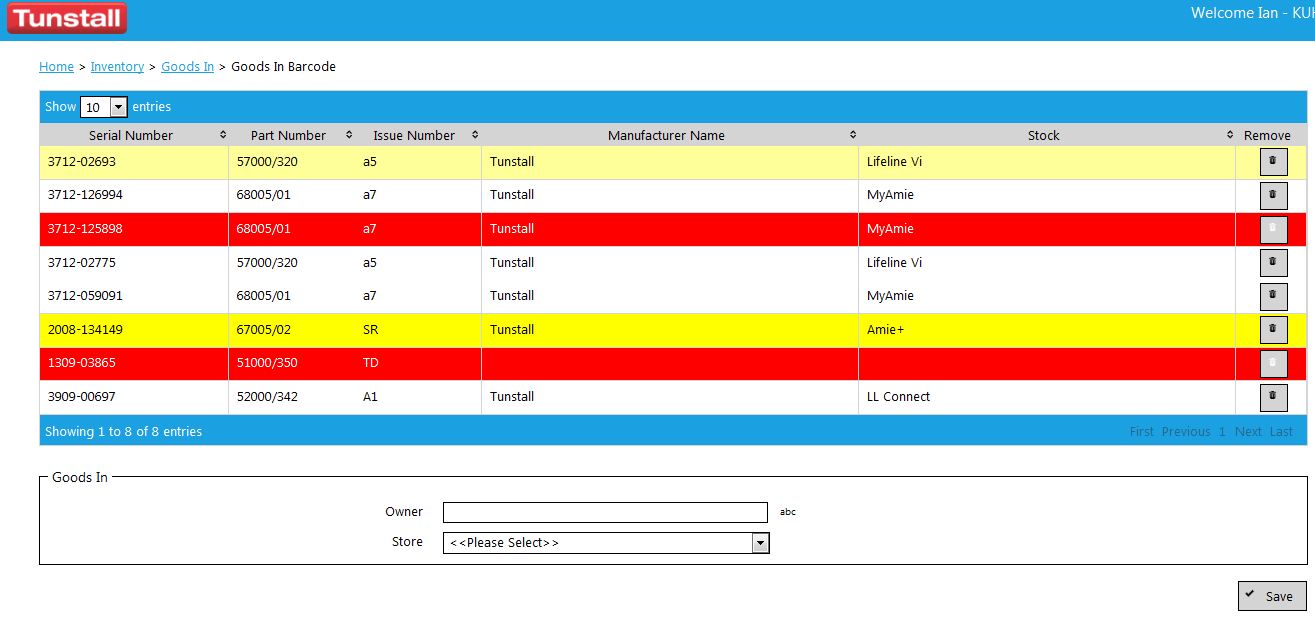Remove row with serial 3712-059091
Viewport: 1315px width, 621px height.
[x=1272, y=296]
